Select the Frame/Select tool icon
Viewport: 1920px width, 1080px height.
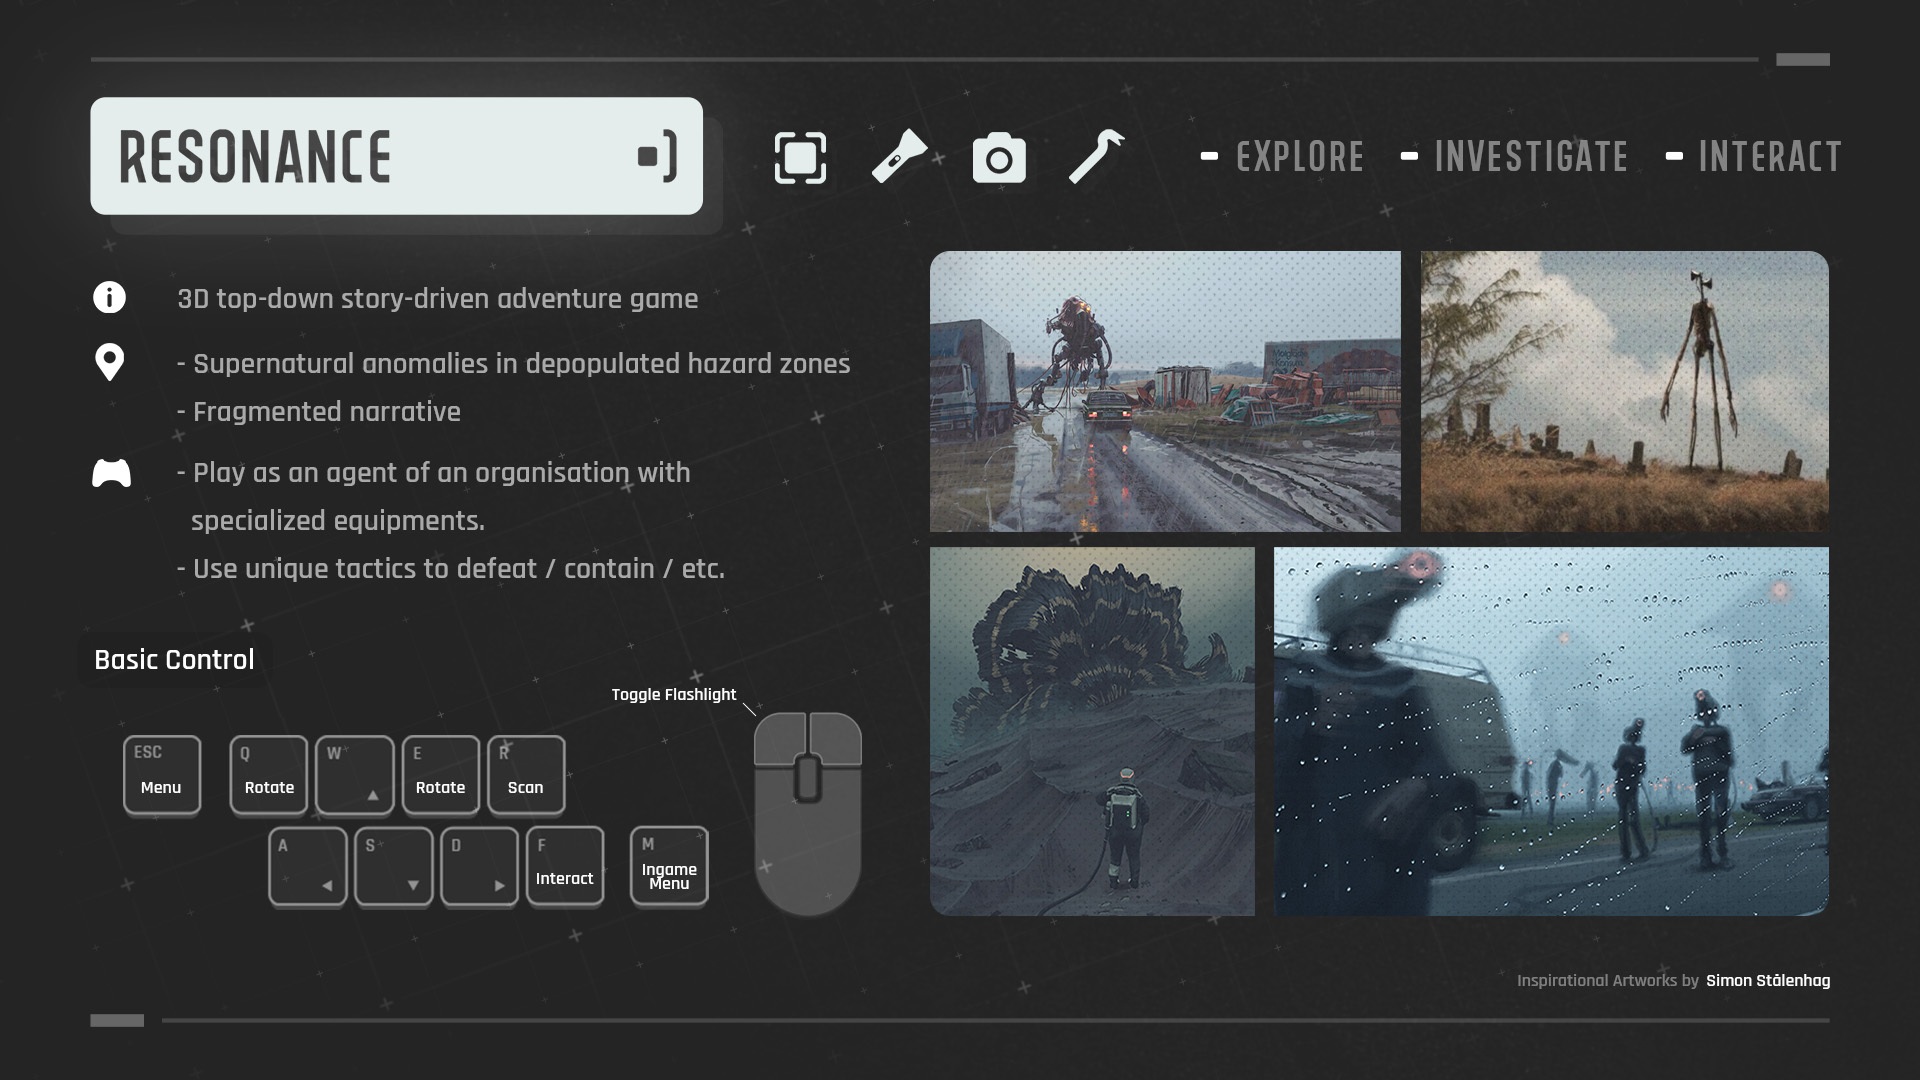click(799, 156)
